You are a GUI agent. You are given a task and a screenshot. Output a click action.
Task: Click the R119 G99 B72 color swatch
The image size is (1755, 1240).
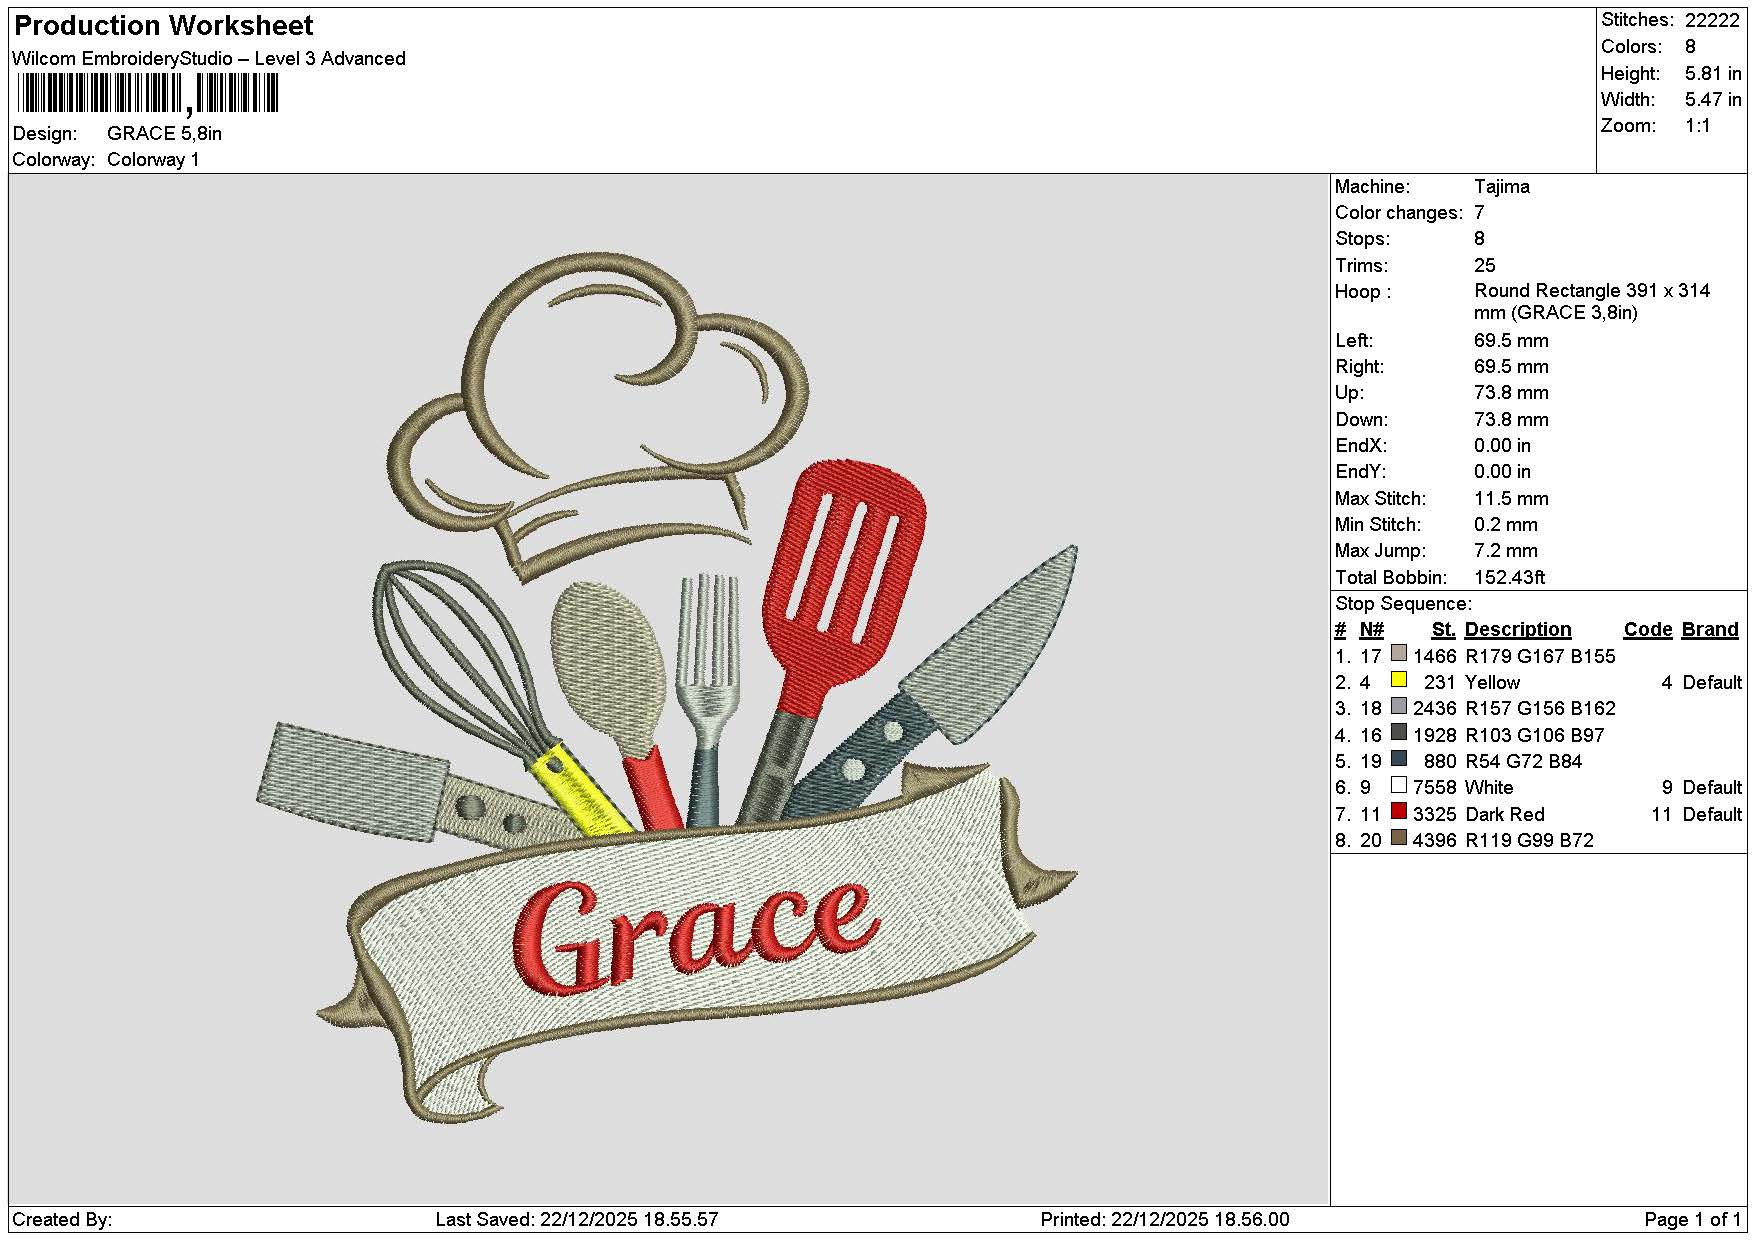pos(1399,838)
